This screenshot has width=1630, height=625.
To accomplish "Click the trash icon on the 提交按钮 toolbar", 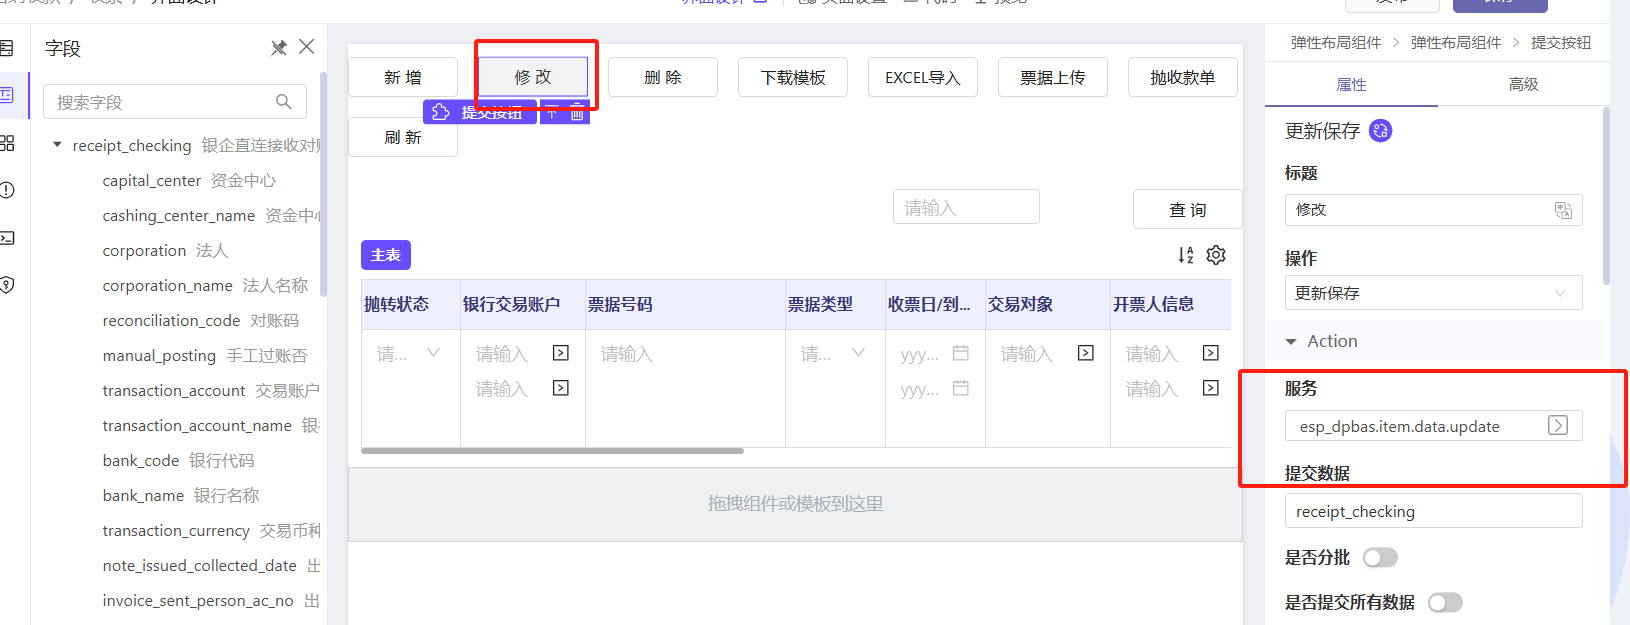I will pos(577,113).
